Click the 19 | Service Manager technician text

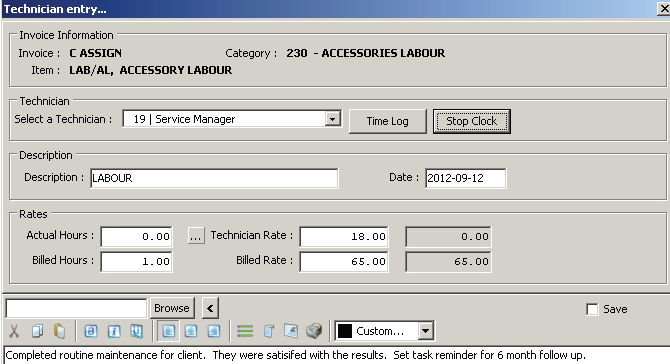point(184,119)
